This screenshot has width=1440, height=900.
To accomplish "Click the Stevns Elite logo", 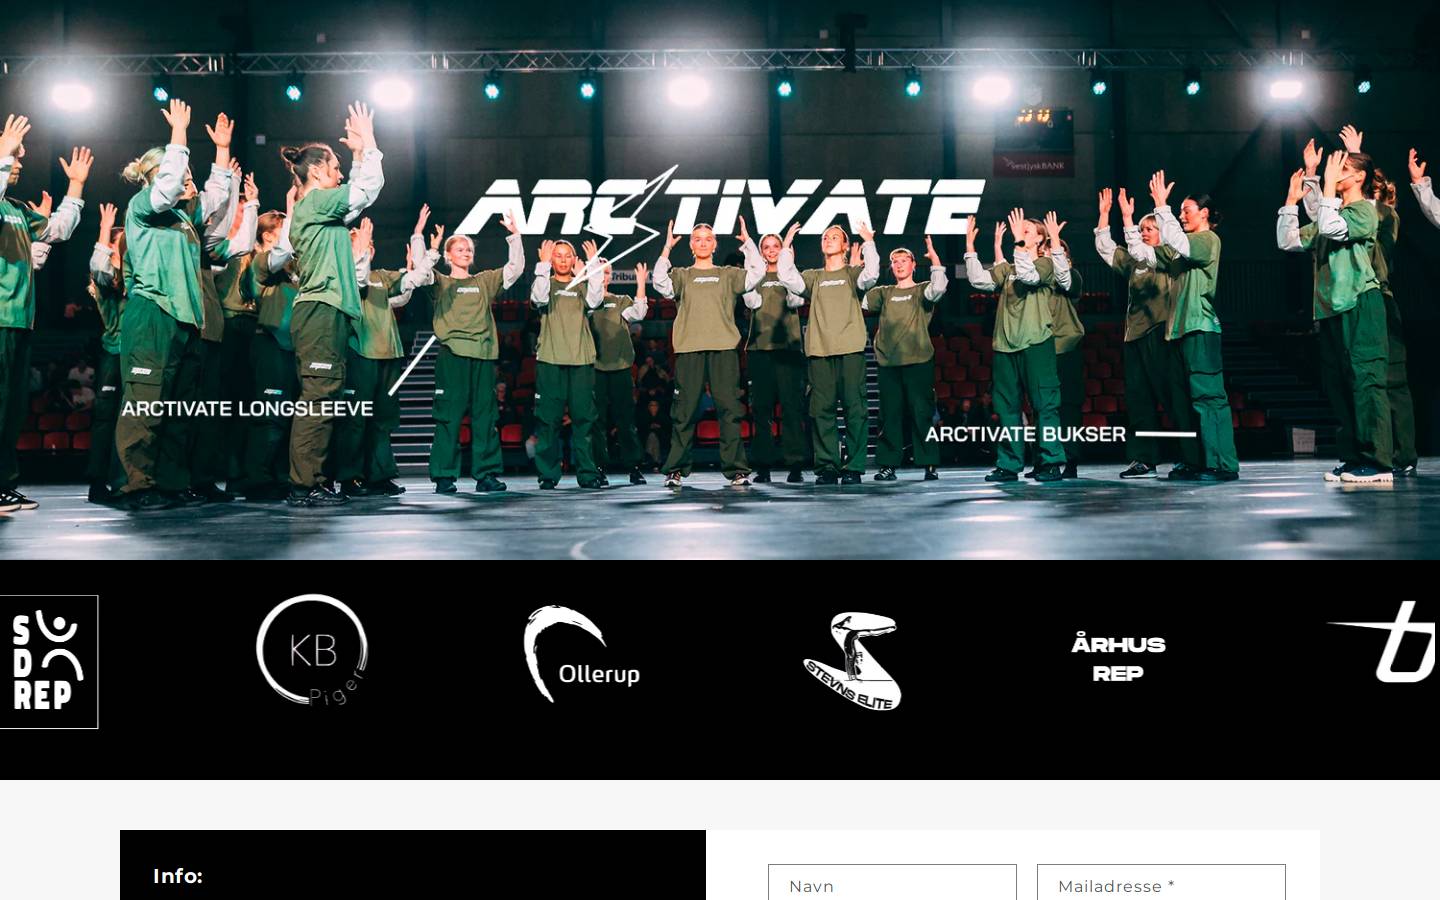I will (x=852, y=661).
